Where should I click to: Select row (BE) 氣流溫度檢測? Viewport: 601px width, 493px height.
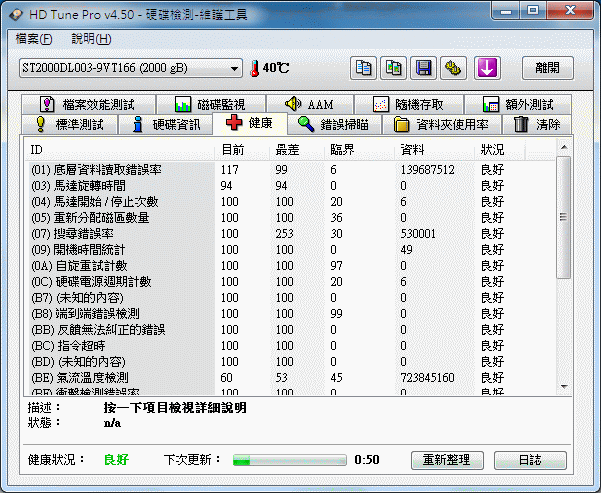[x=289, y=378]
